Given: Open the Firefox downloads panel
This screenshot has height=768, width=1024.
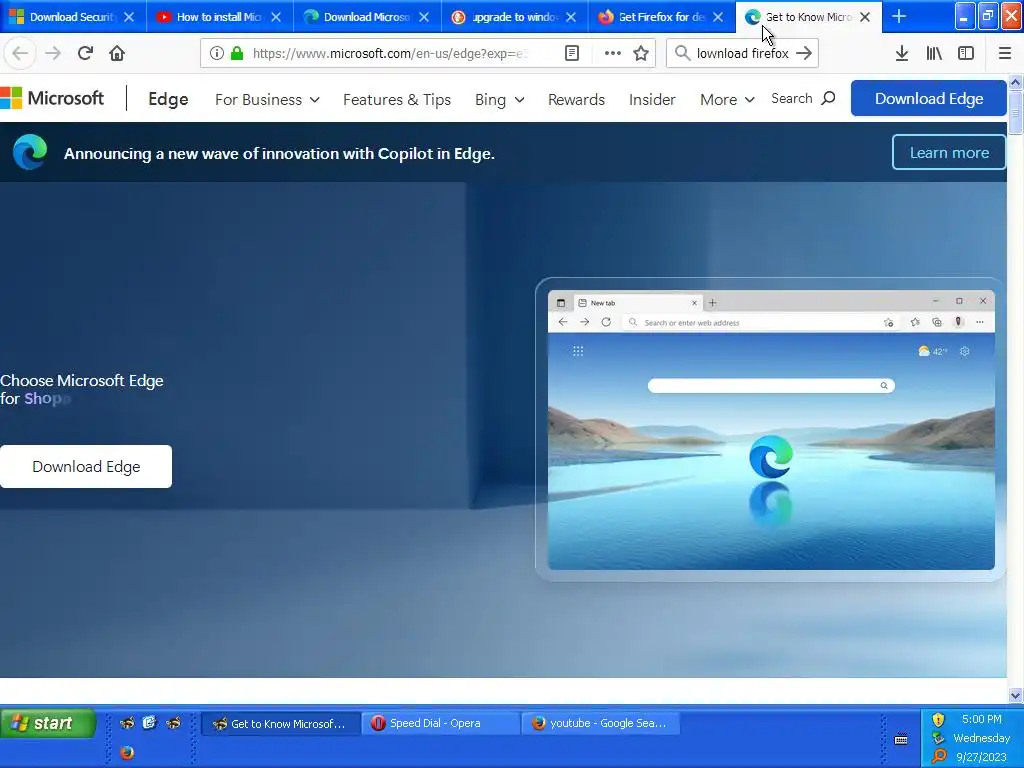Looking at the screenshot, I should [902, 54].
